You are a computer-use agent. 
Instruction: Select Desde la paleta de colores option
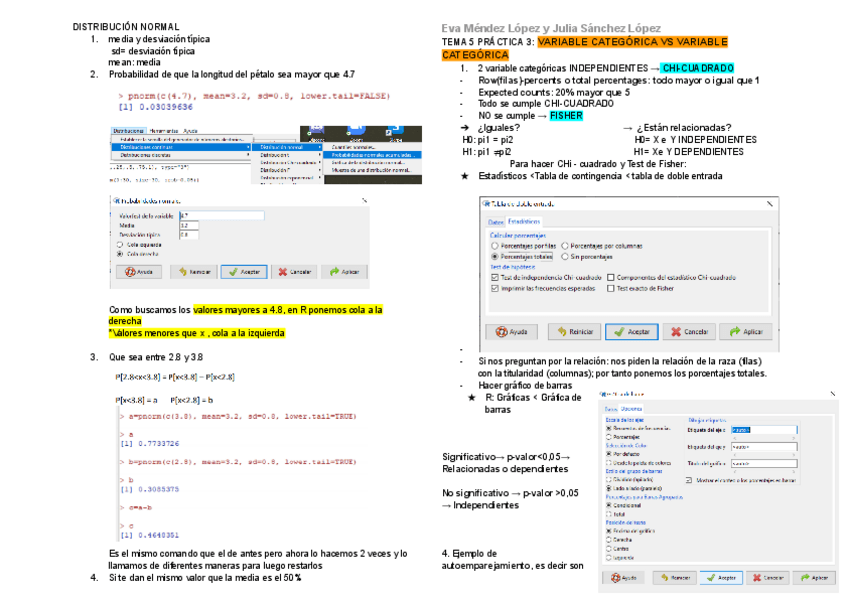608,463
